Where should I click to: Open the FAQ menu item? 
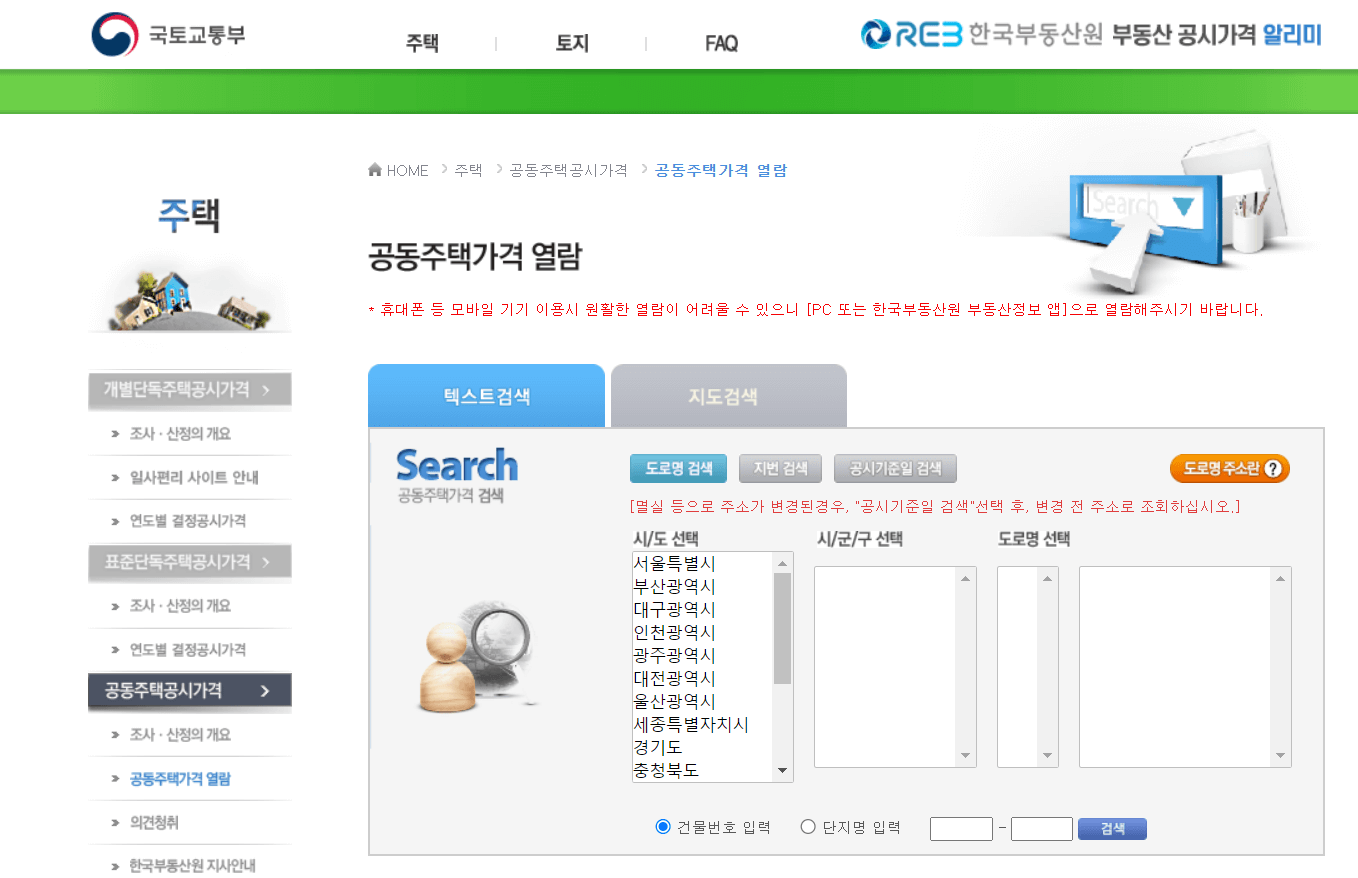click(721, 44)
